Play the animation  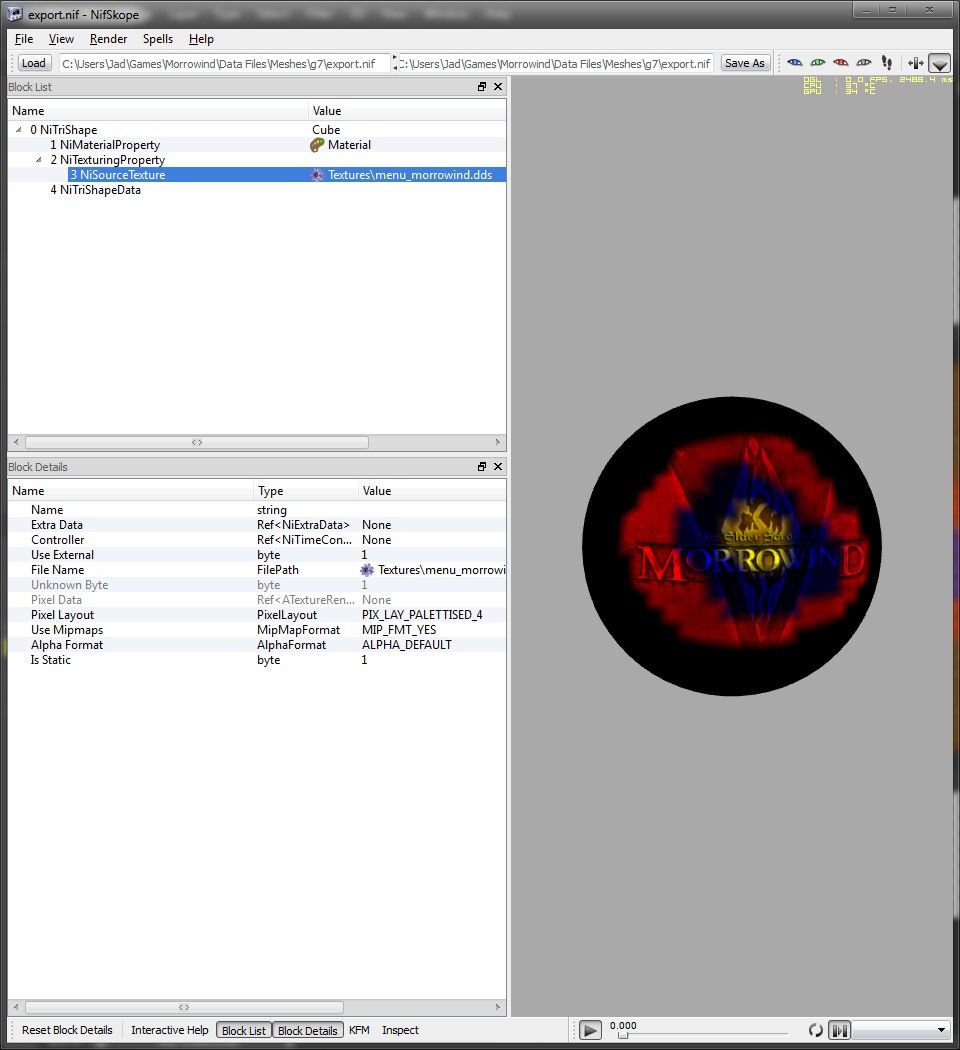590,1030
